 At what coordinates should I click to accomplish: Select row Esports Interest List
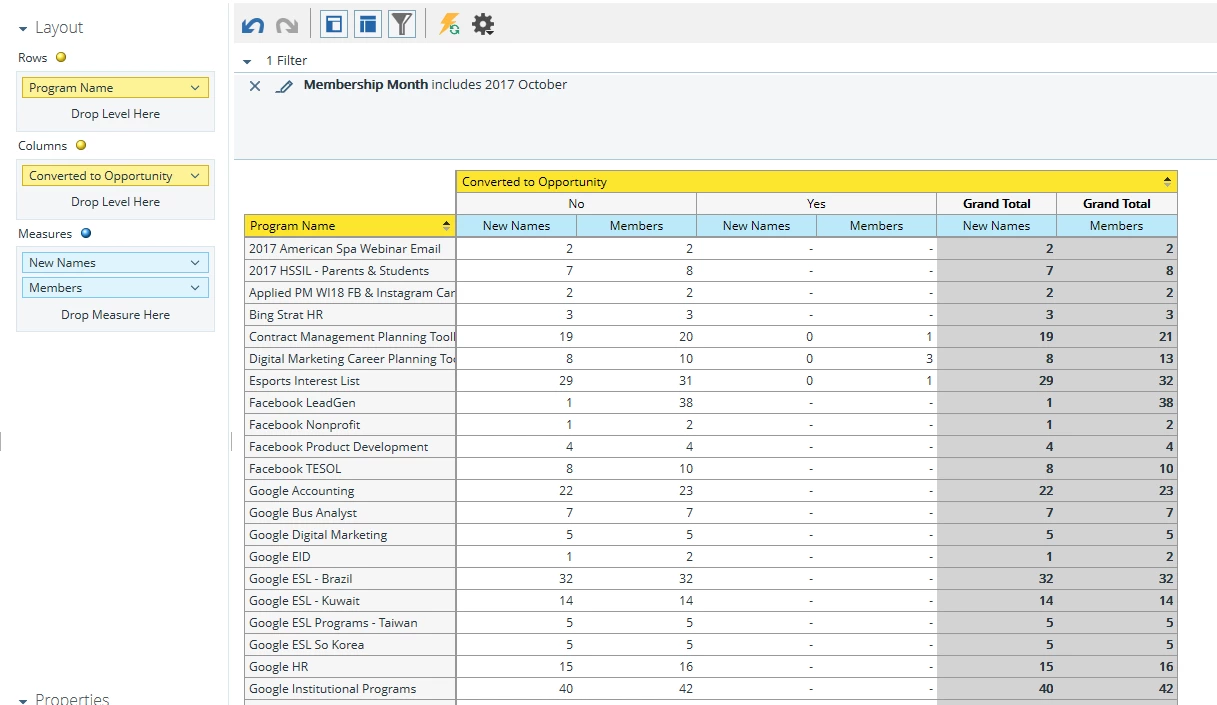tap(350, 381)
